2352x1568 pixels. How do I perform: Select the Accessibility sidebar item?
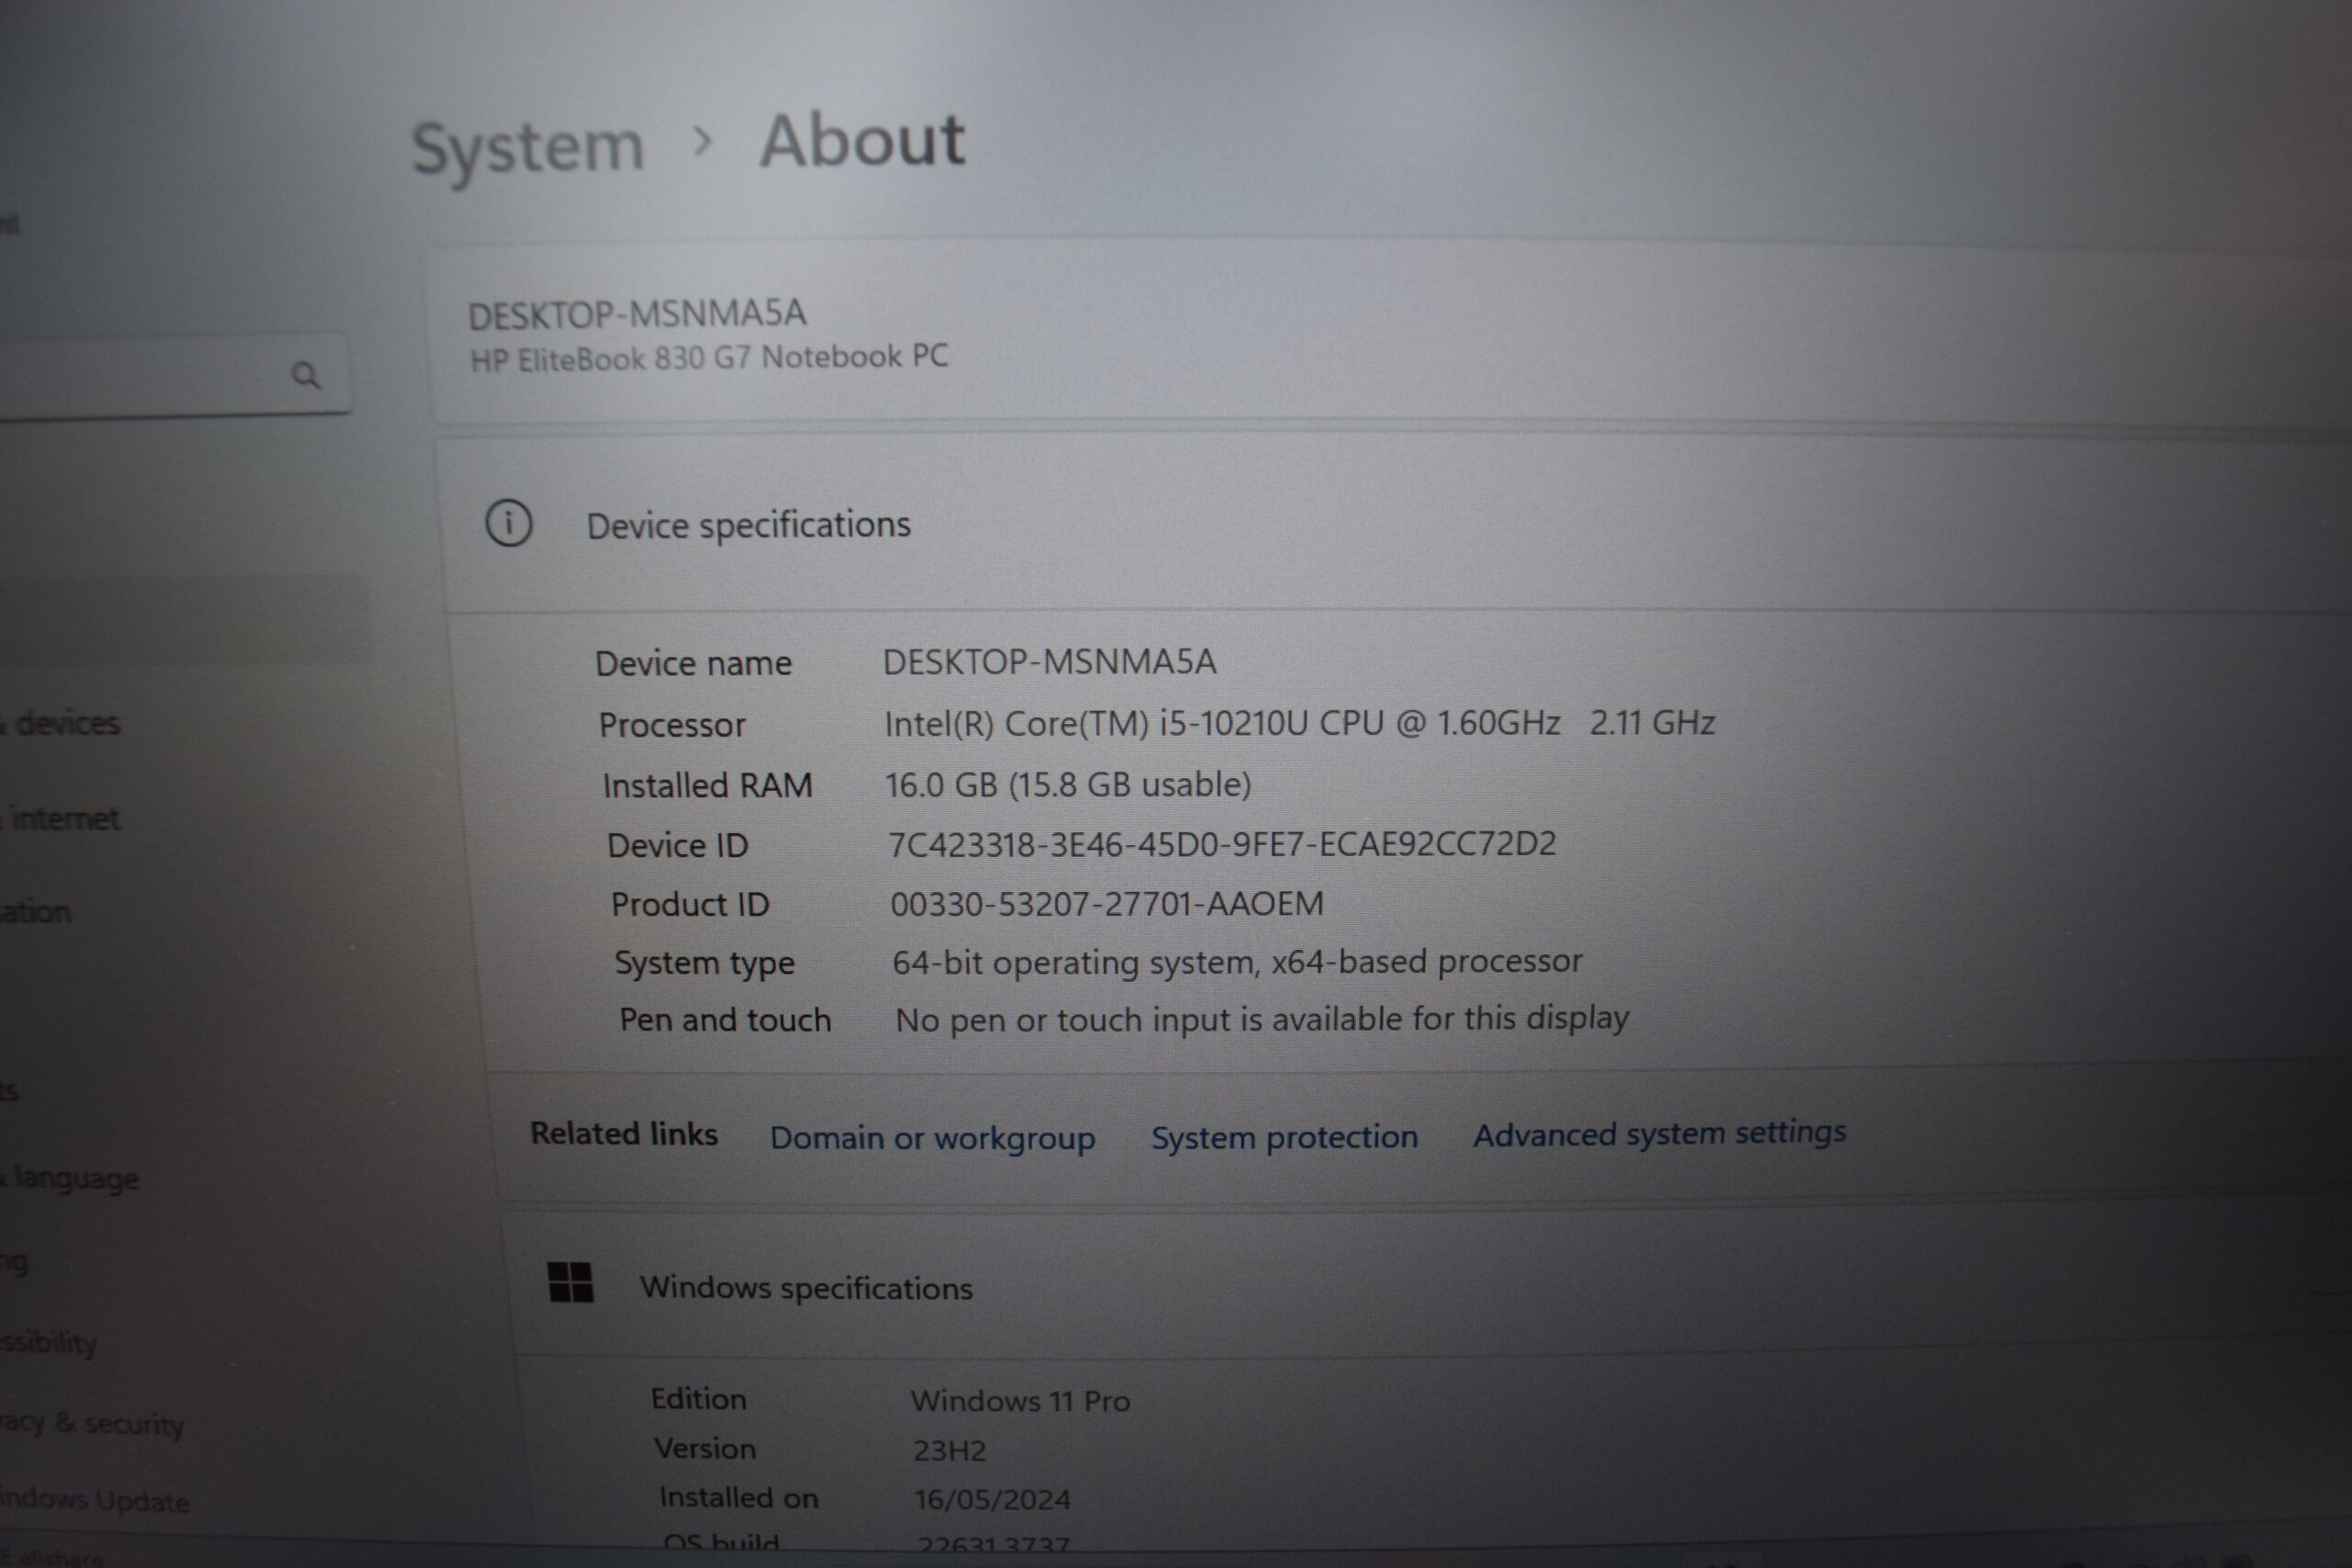tap(48, 1342)
